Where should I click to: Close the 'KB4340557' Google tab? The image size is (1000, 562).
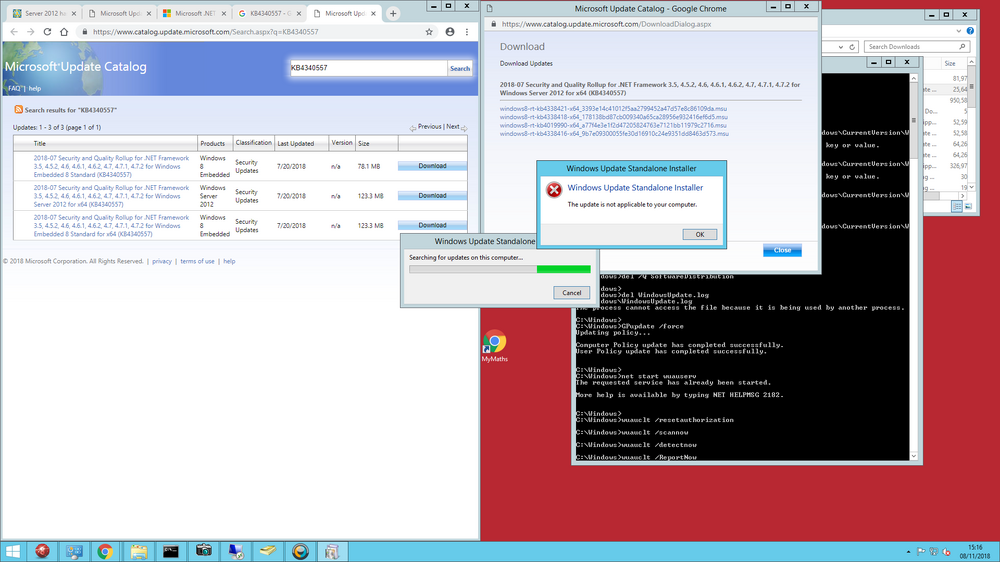pyautogui.click(x=298, y=13)
